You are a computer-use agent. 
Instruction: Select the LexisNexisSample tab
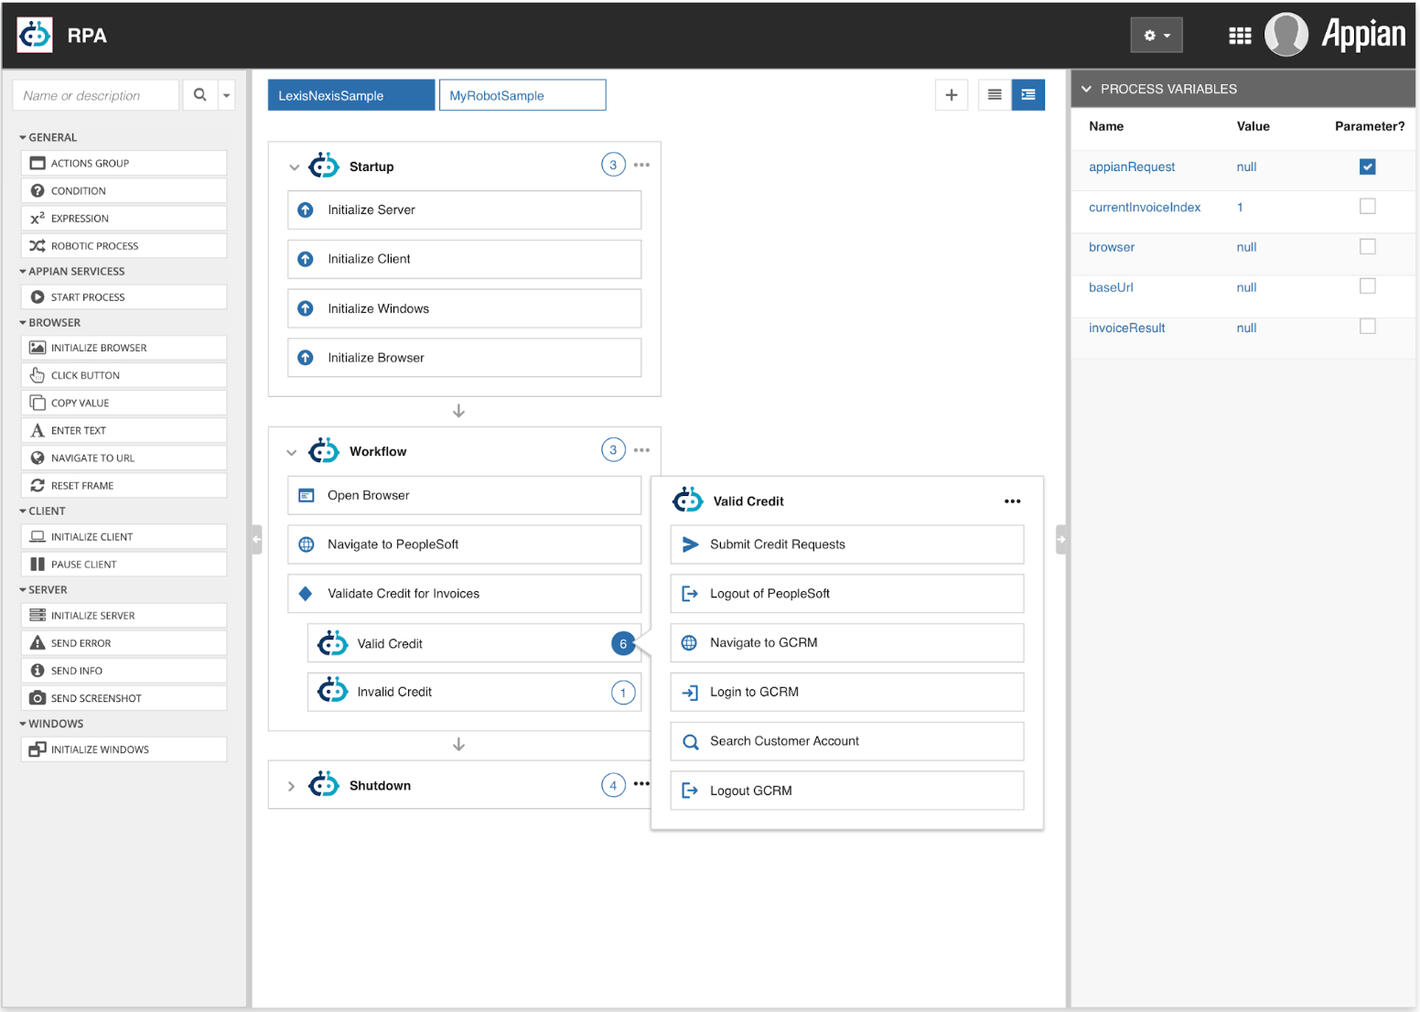[351, 95]
